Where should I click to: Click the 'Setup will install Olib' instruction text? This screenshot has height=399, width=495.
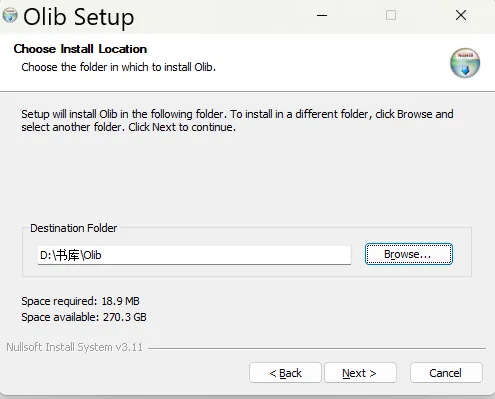click(x=237, y=120)
